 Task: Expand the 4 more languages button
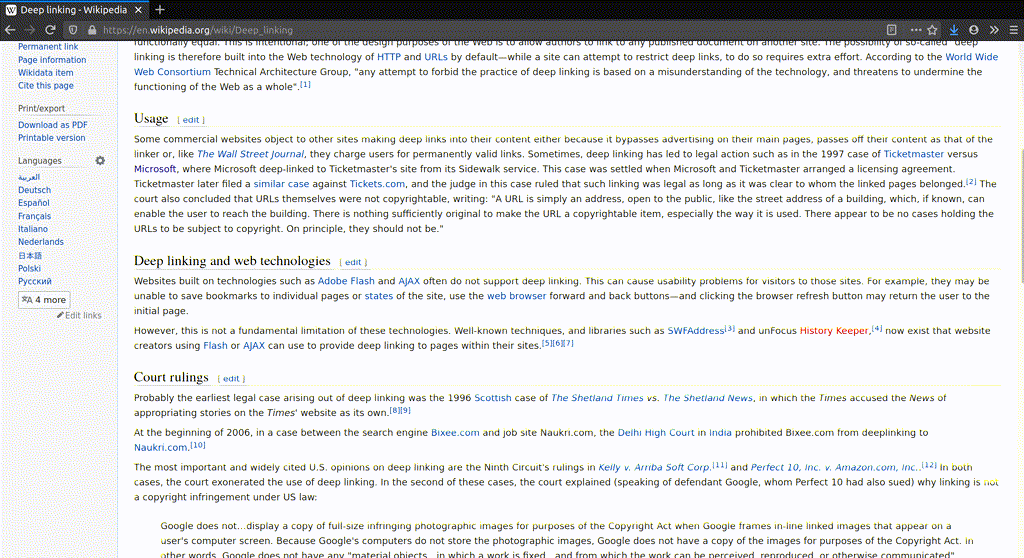click(x=44, y=300)
